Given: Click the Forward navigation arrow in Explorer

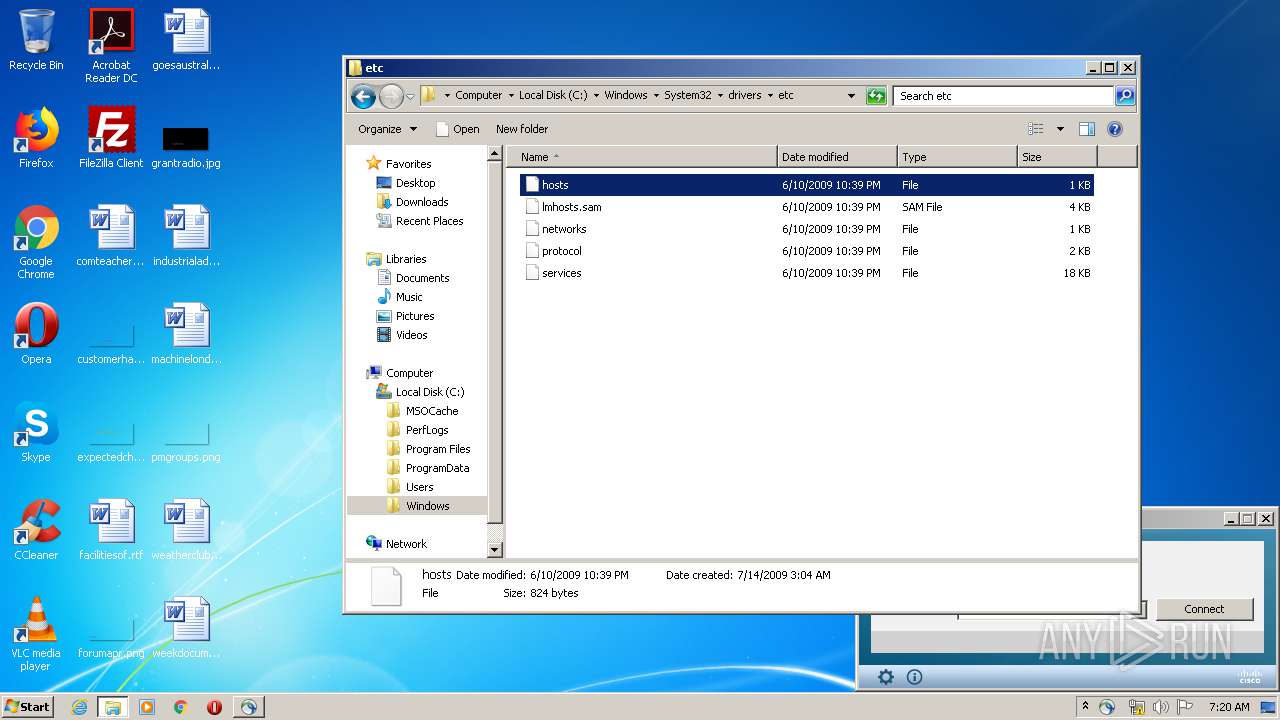Looking at the screenshot, I should tap(391, 96).
